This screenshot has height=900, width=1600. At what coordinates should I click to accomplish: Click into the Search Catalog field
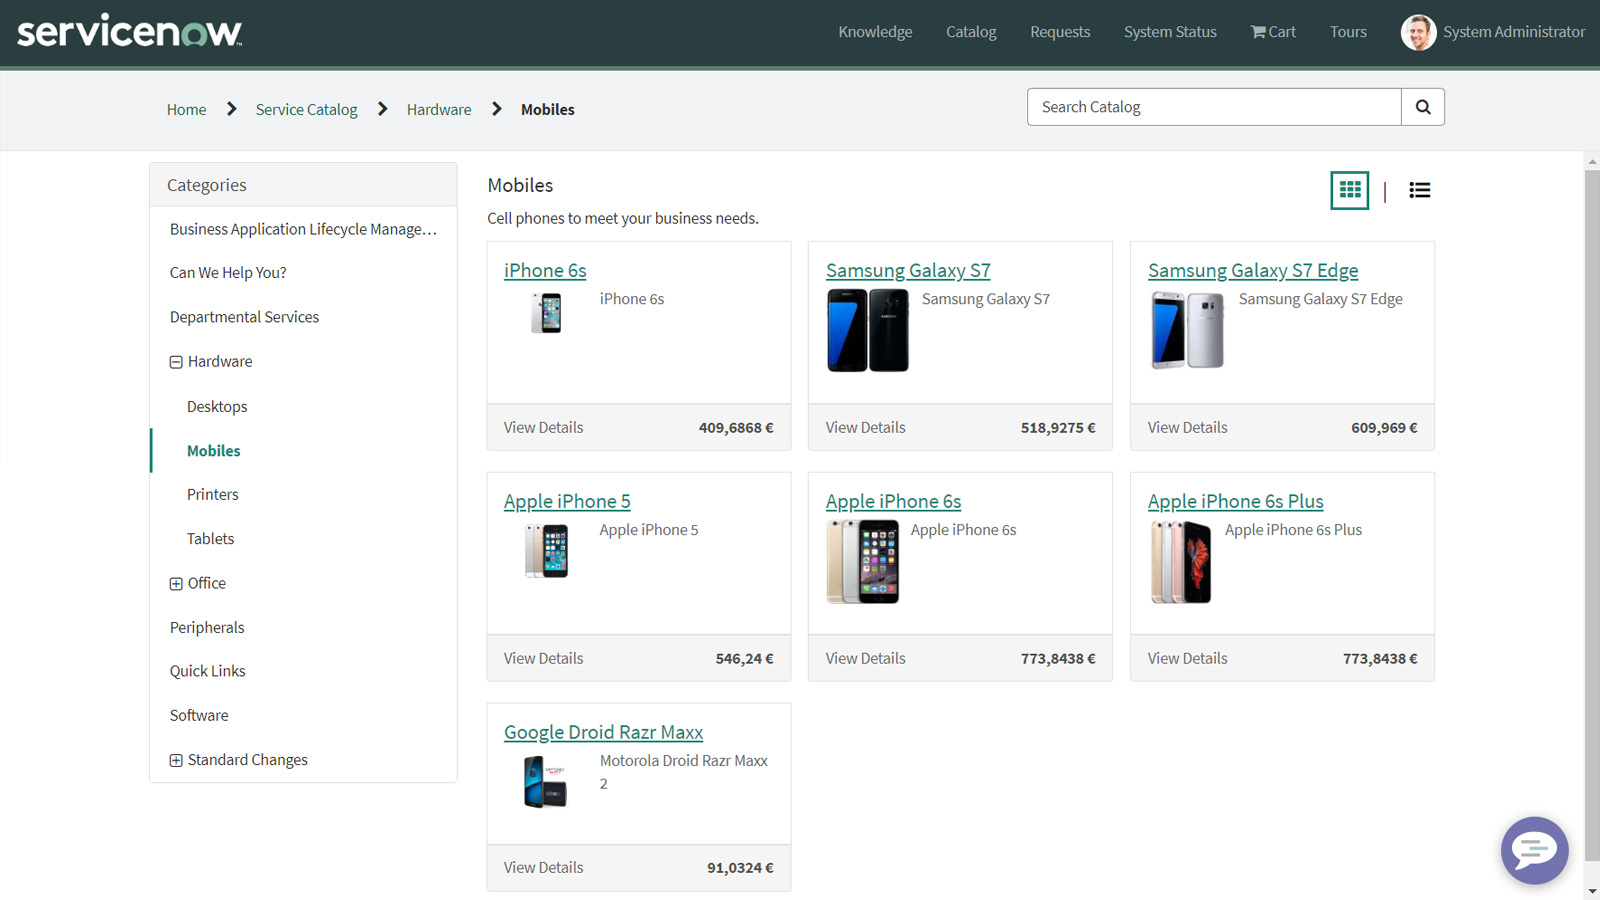[1214, 107]
